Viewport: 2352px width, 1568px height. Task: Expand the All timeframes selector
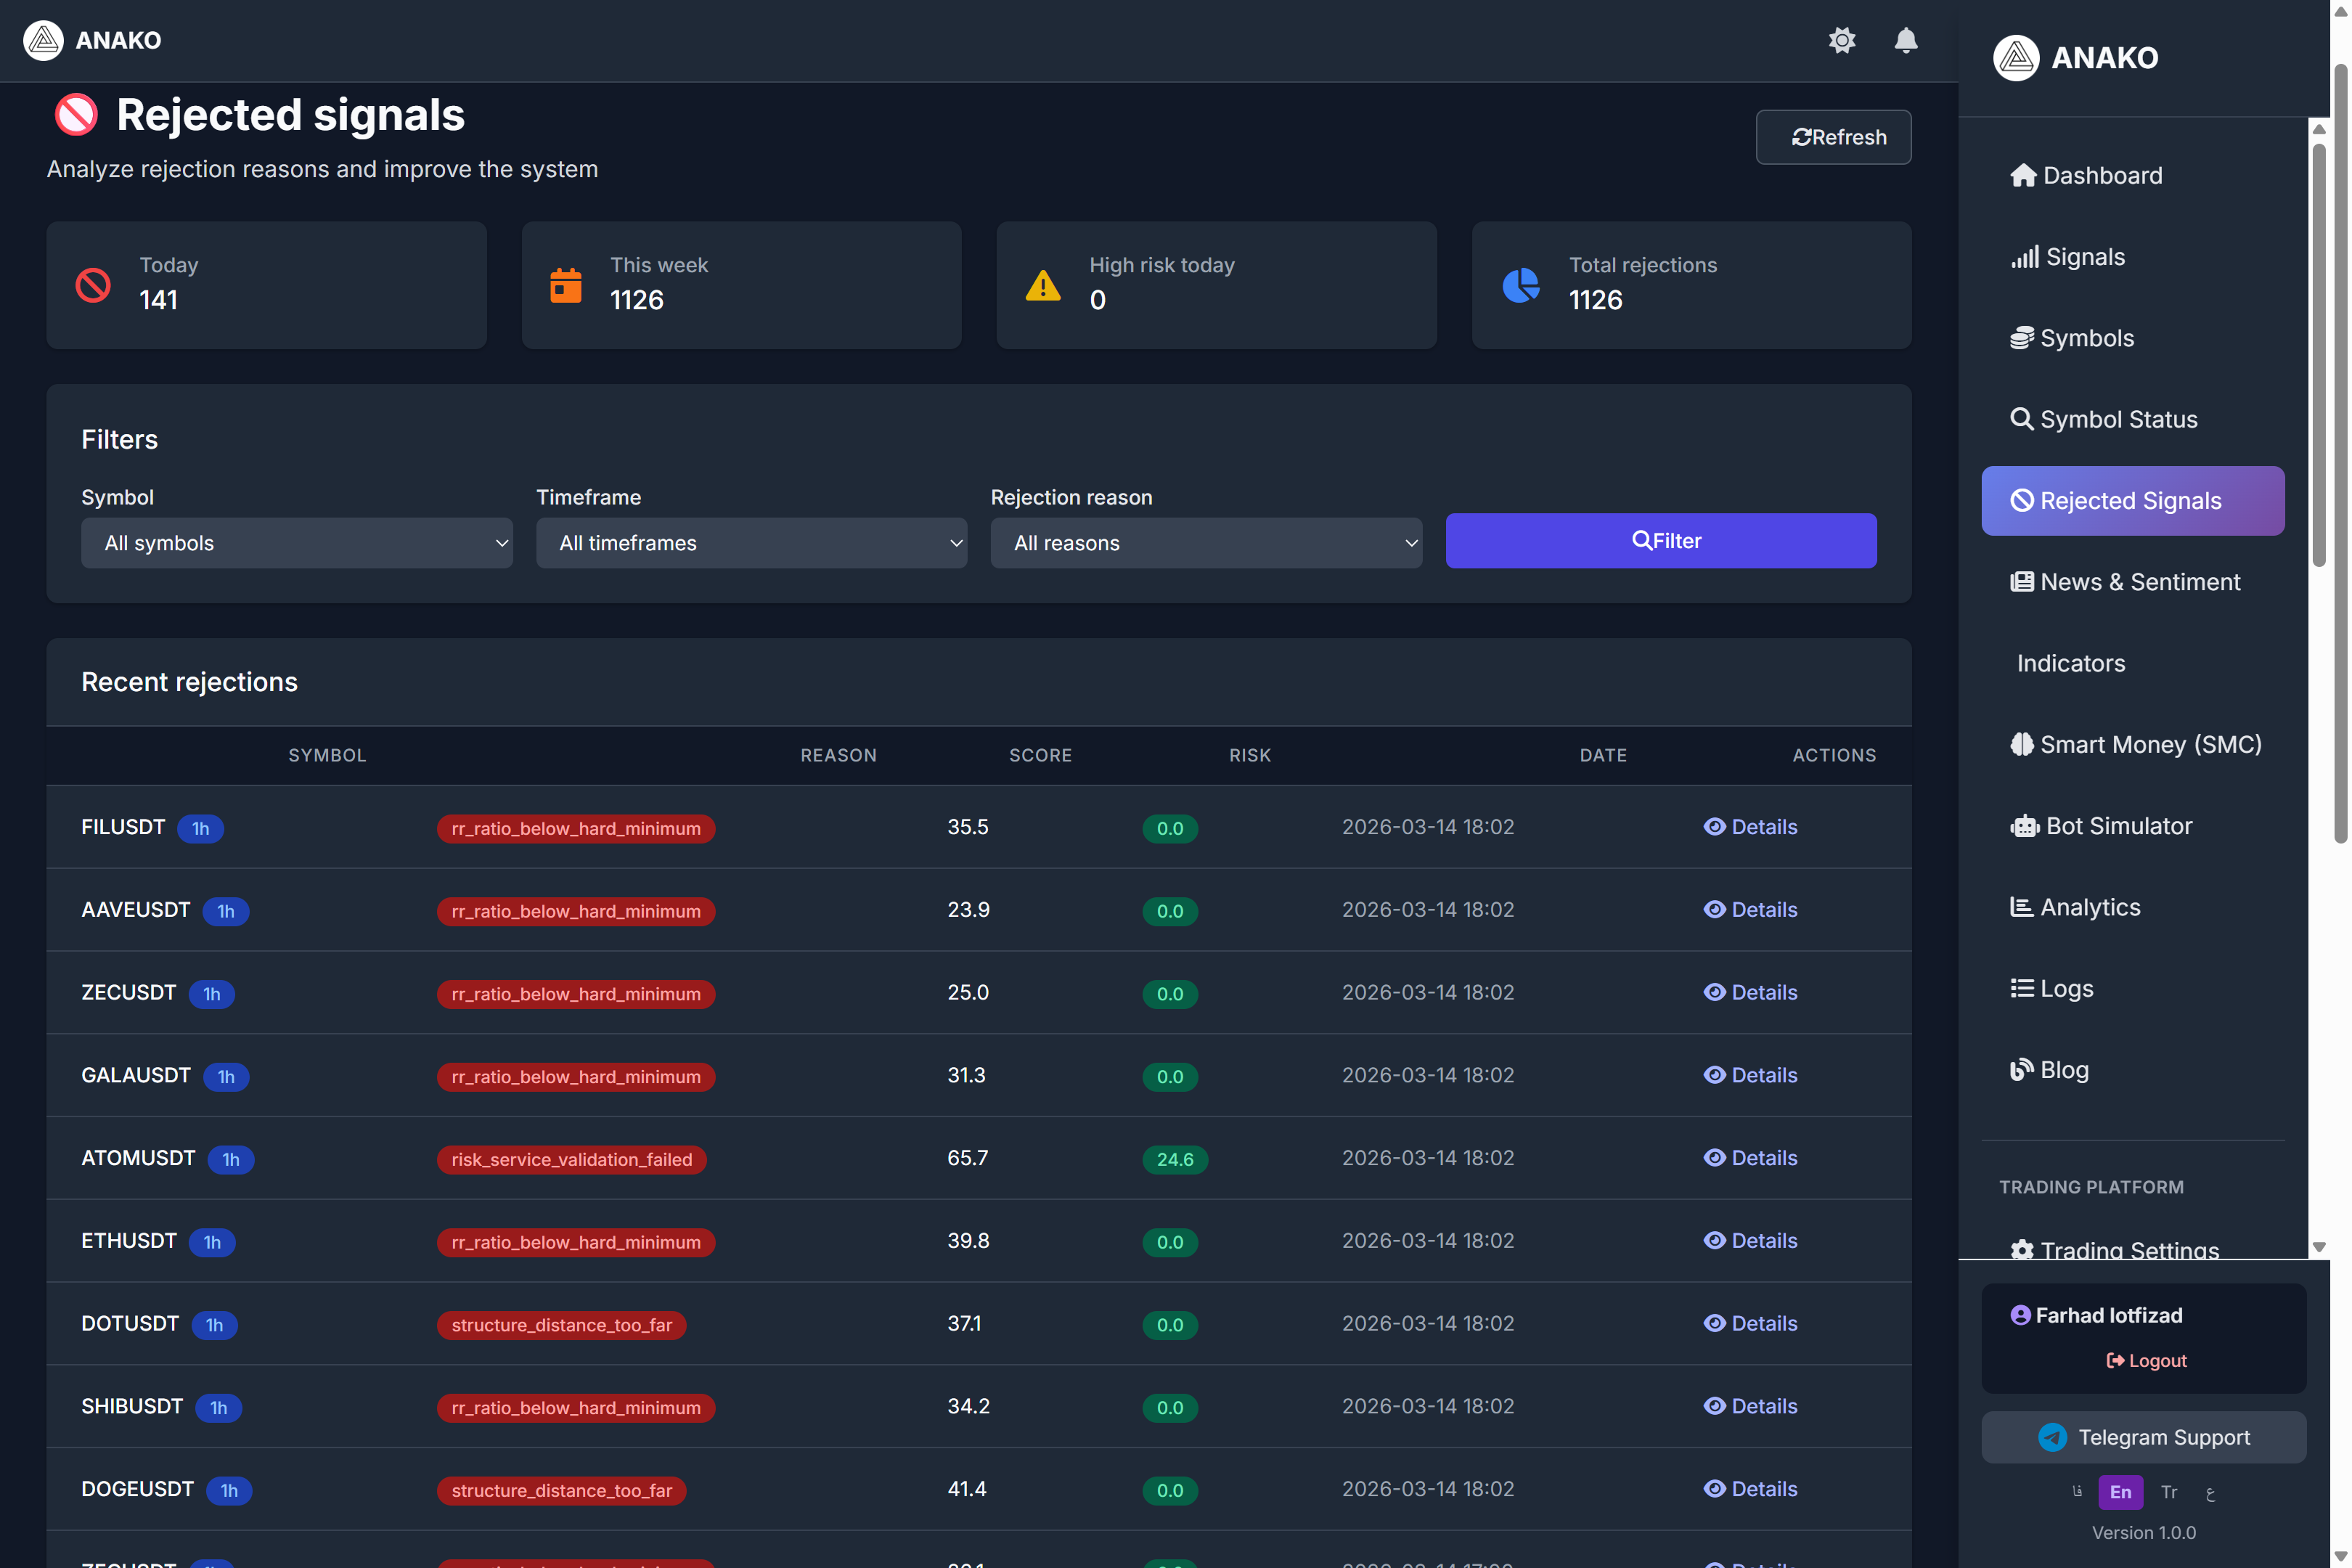click(751, 543)
